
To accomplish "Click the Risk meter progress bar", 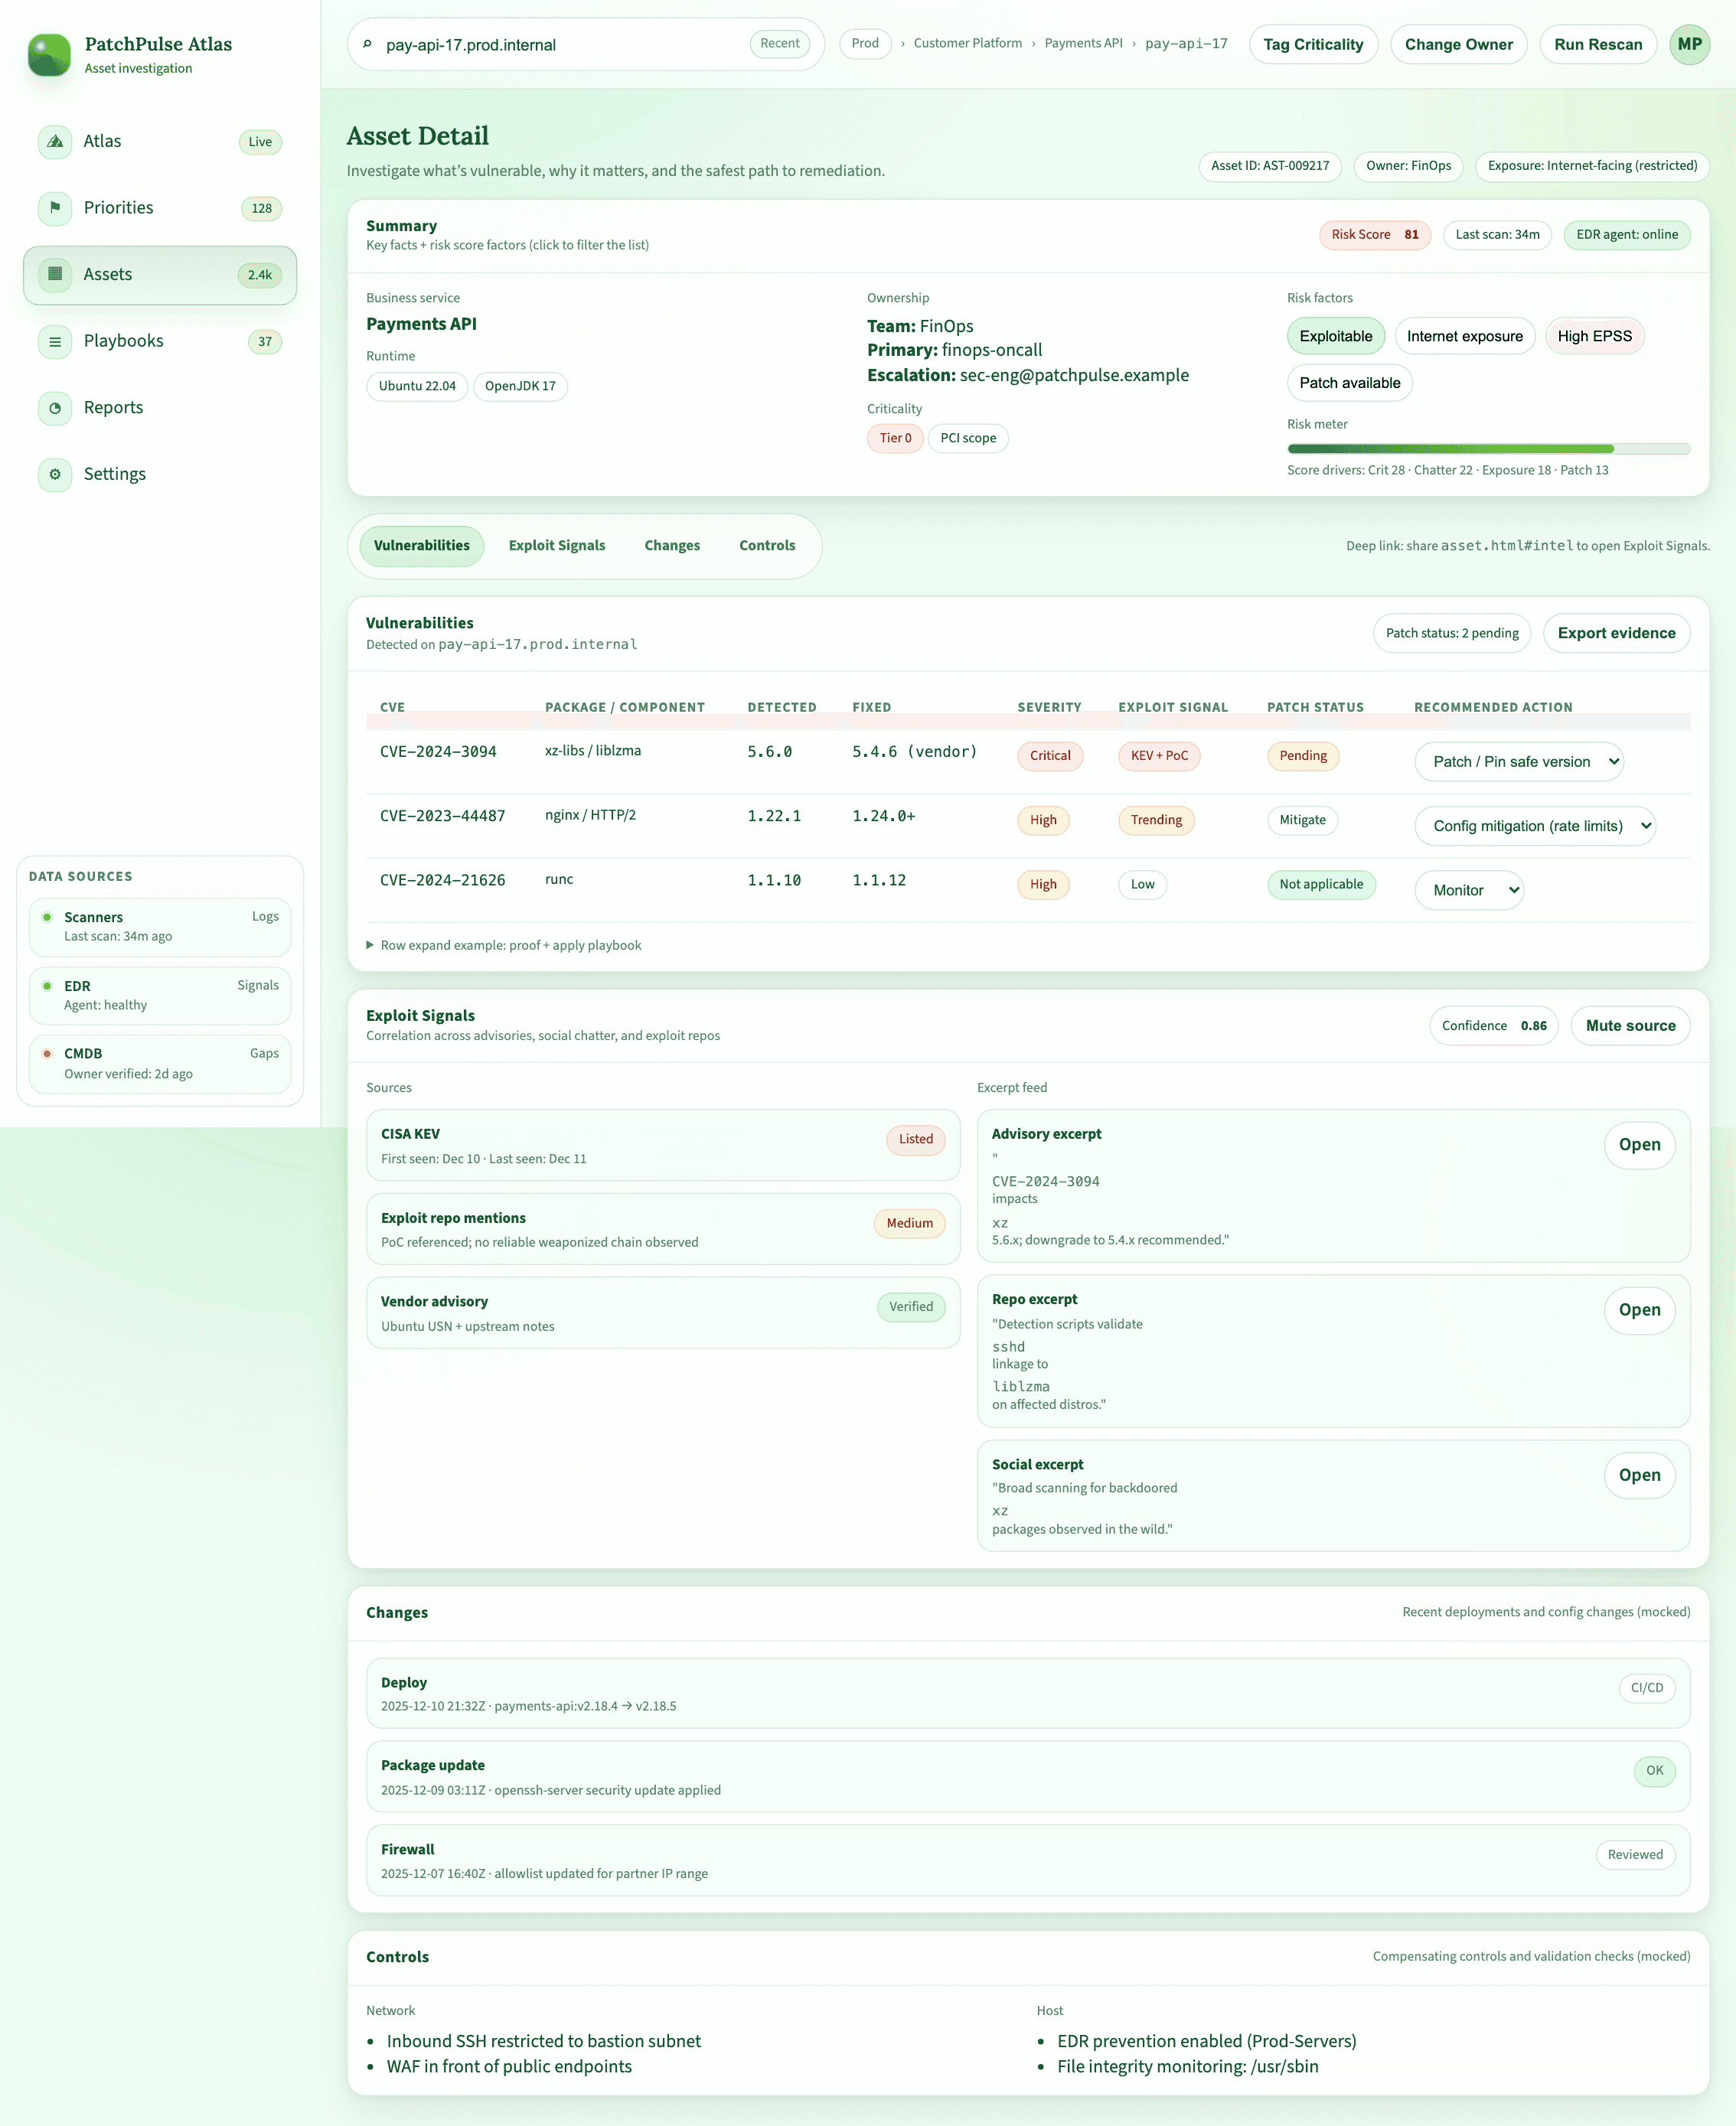I will (1489, 448).
